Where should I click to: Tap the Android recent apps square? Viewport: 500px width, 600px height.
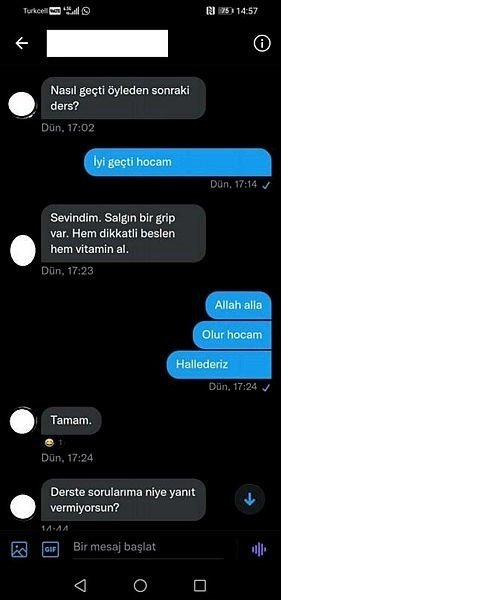pyautogui.click(x=200, y=585)
